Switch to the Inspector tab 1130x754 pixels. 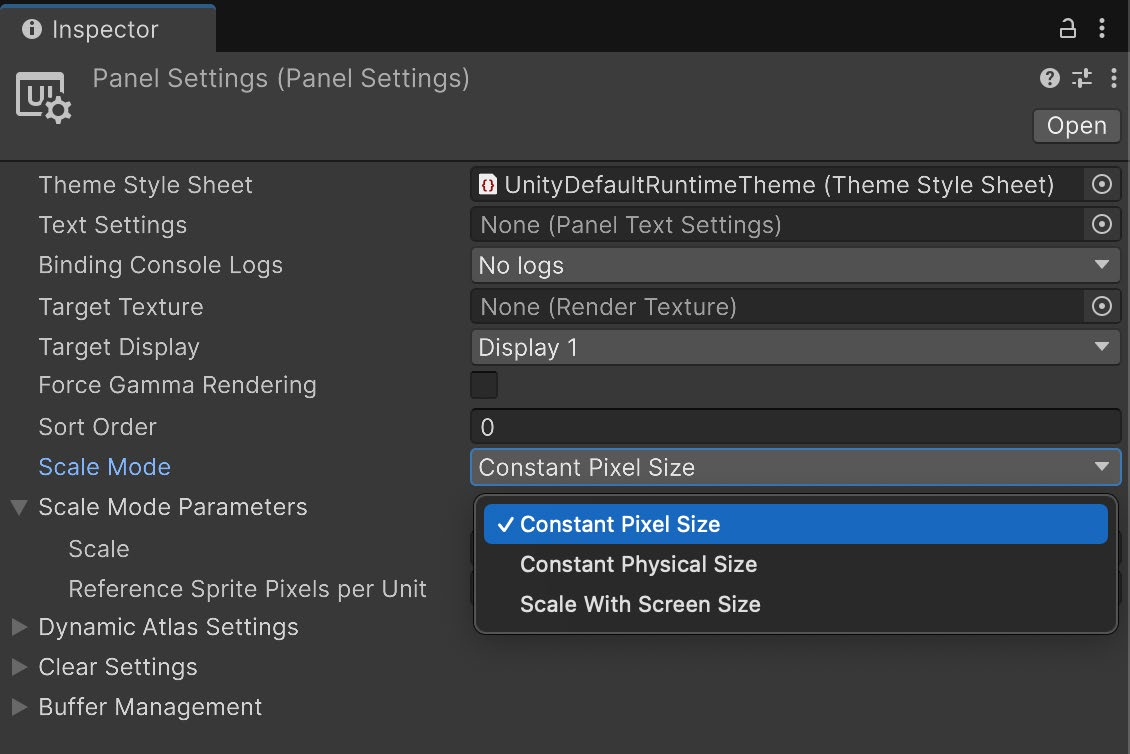[x=107, y=29]
